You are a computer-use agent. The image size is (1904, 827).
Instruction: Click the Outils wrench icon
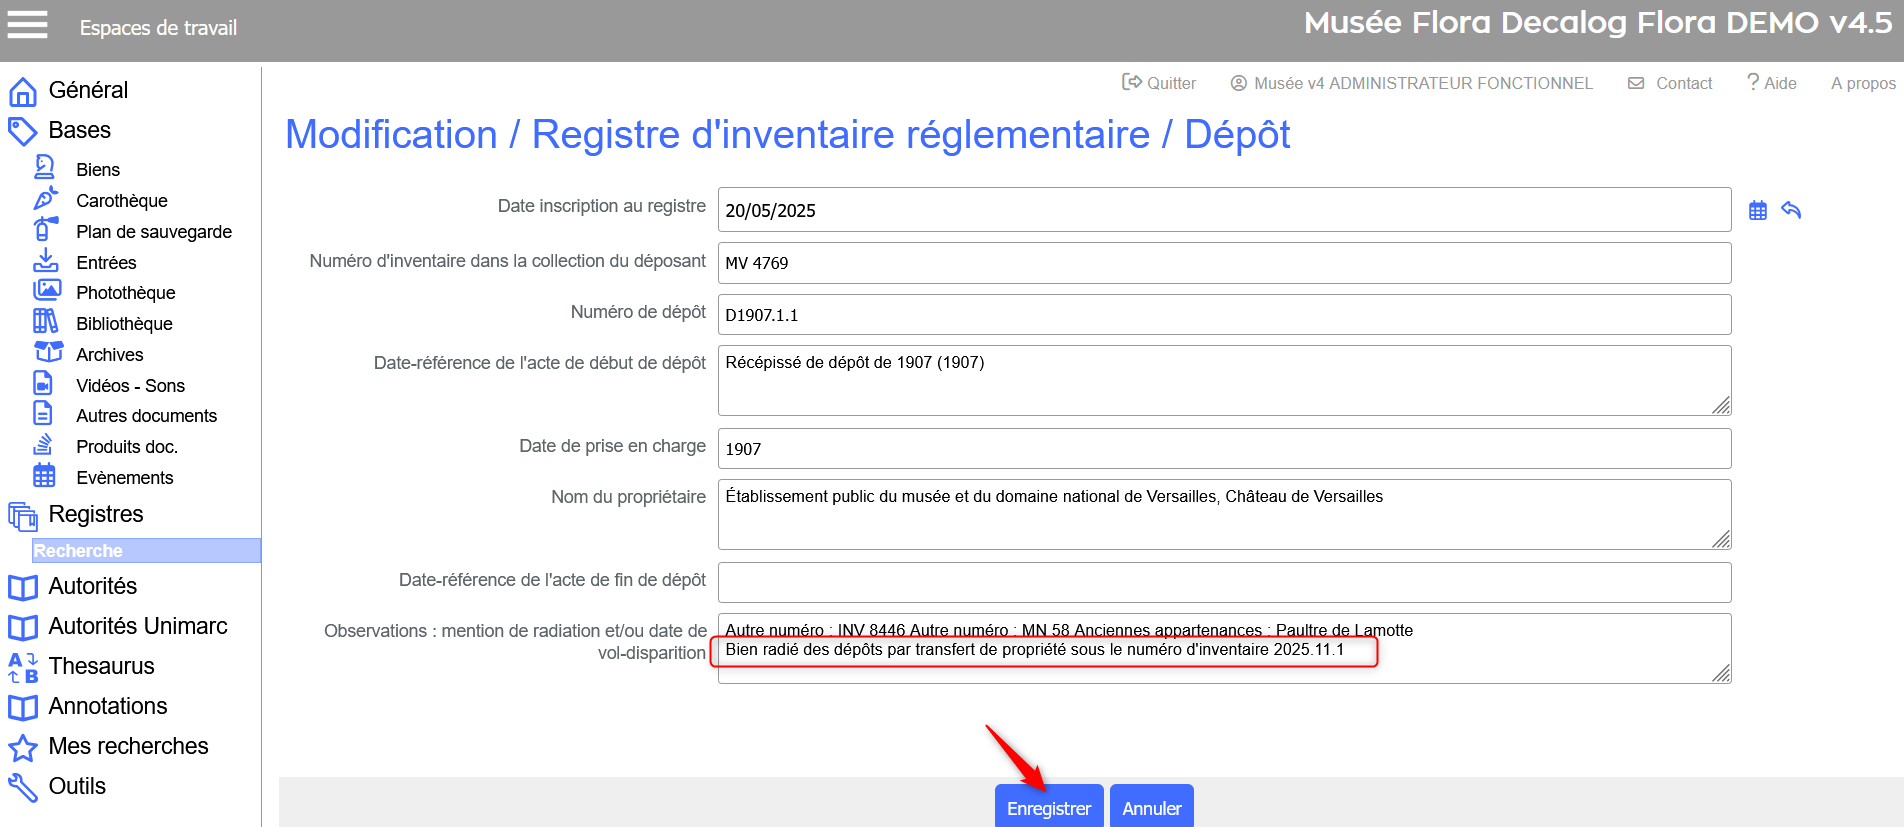pyautogui.click(x=23, y=787)
